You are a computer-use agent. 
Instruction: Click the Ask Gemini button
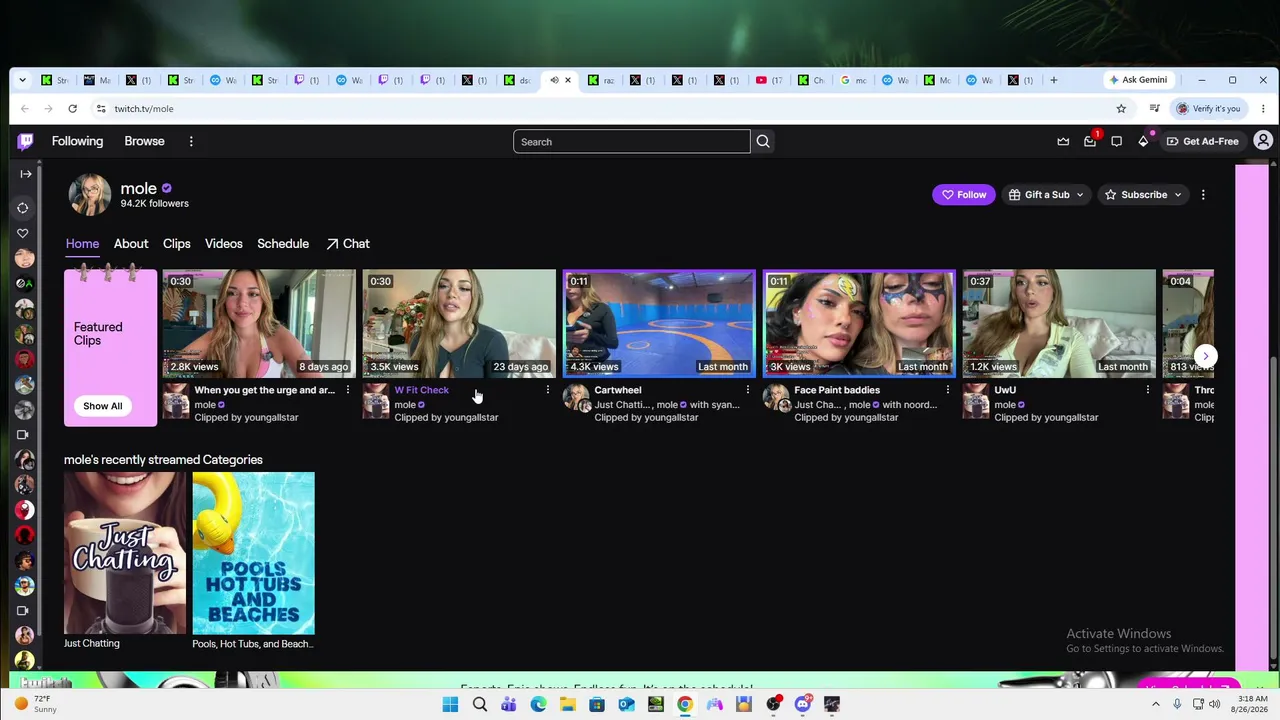1138,80
